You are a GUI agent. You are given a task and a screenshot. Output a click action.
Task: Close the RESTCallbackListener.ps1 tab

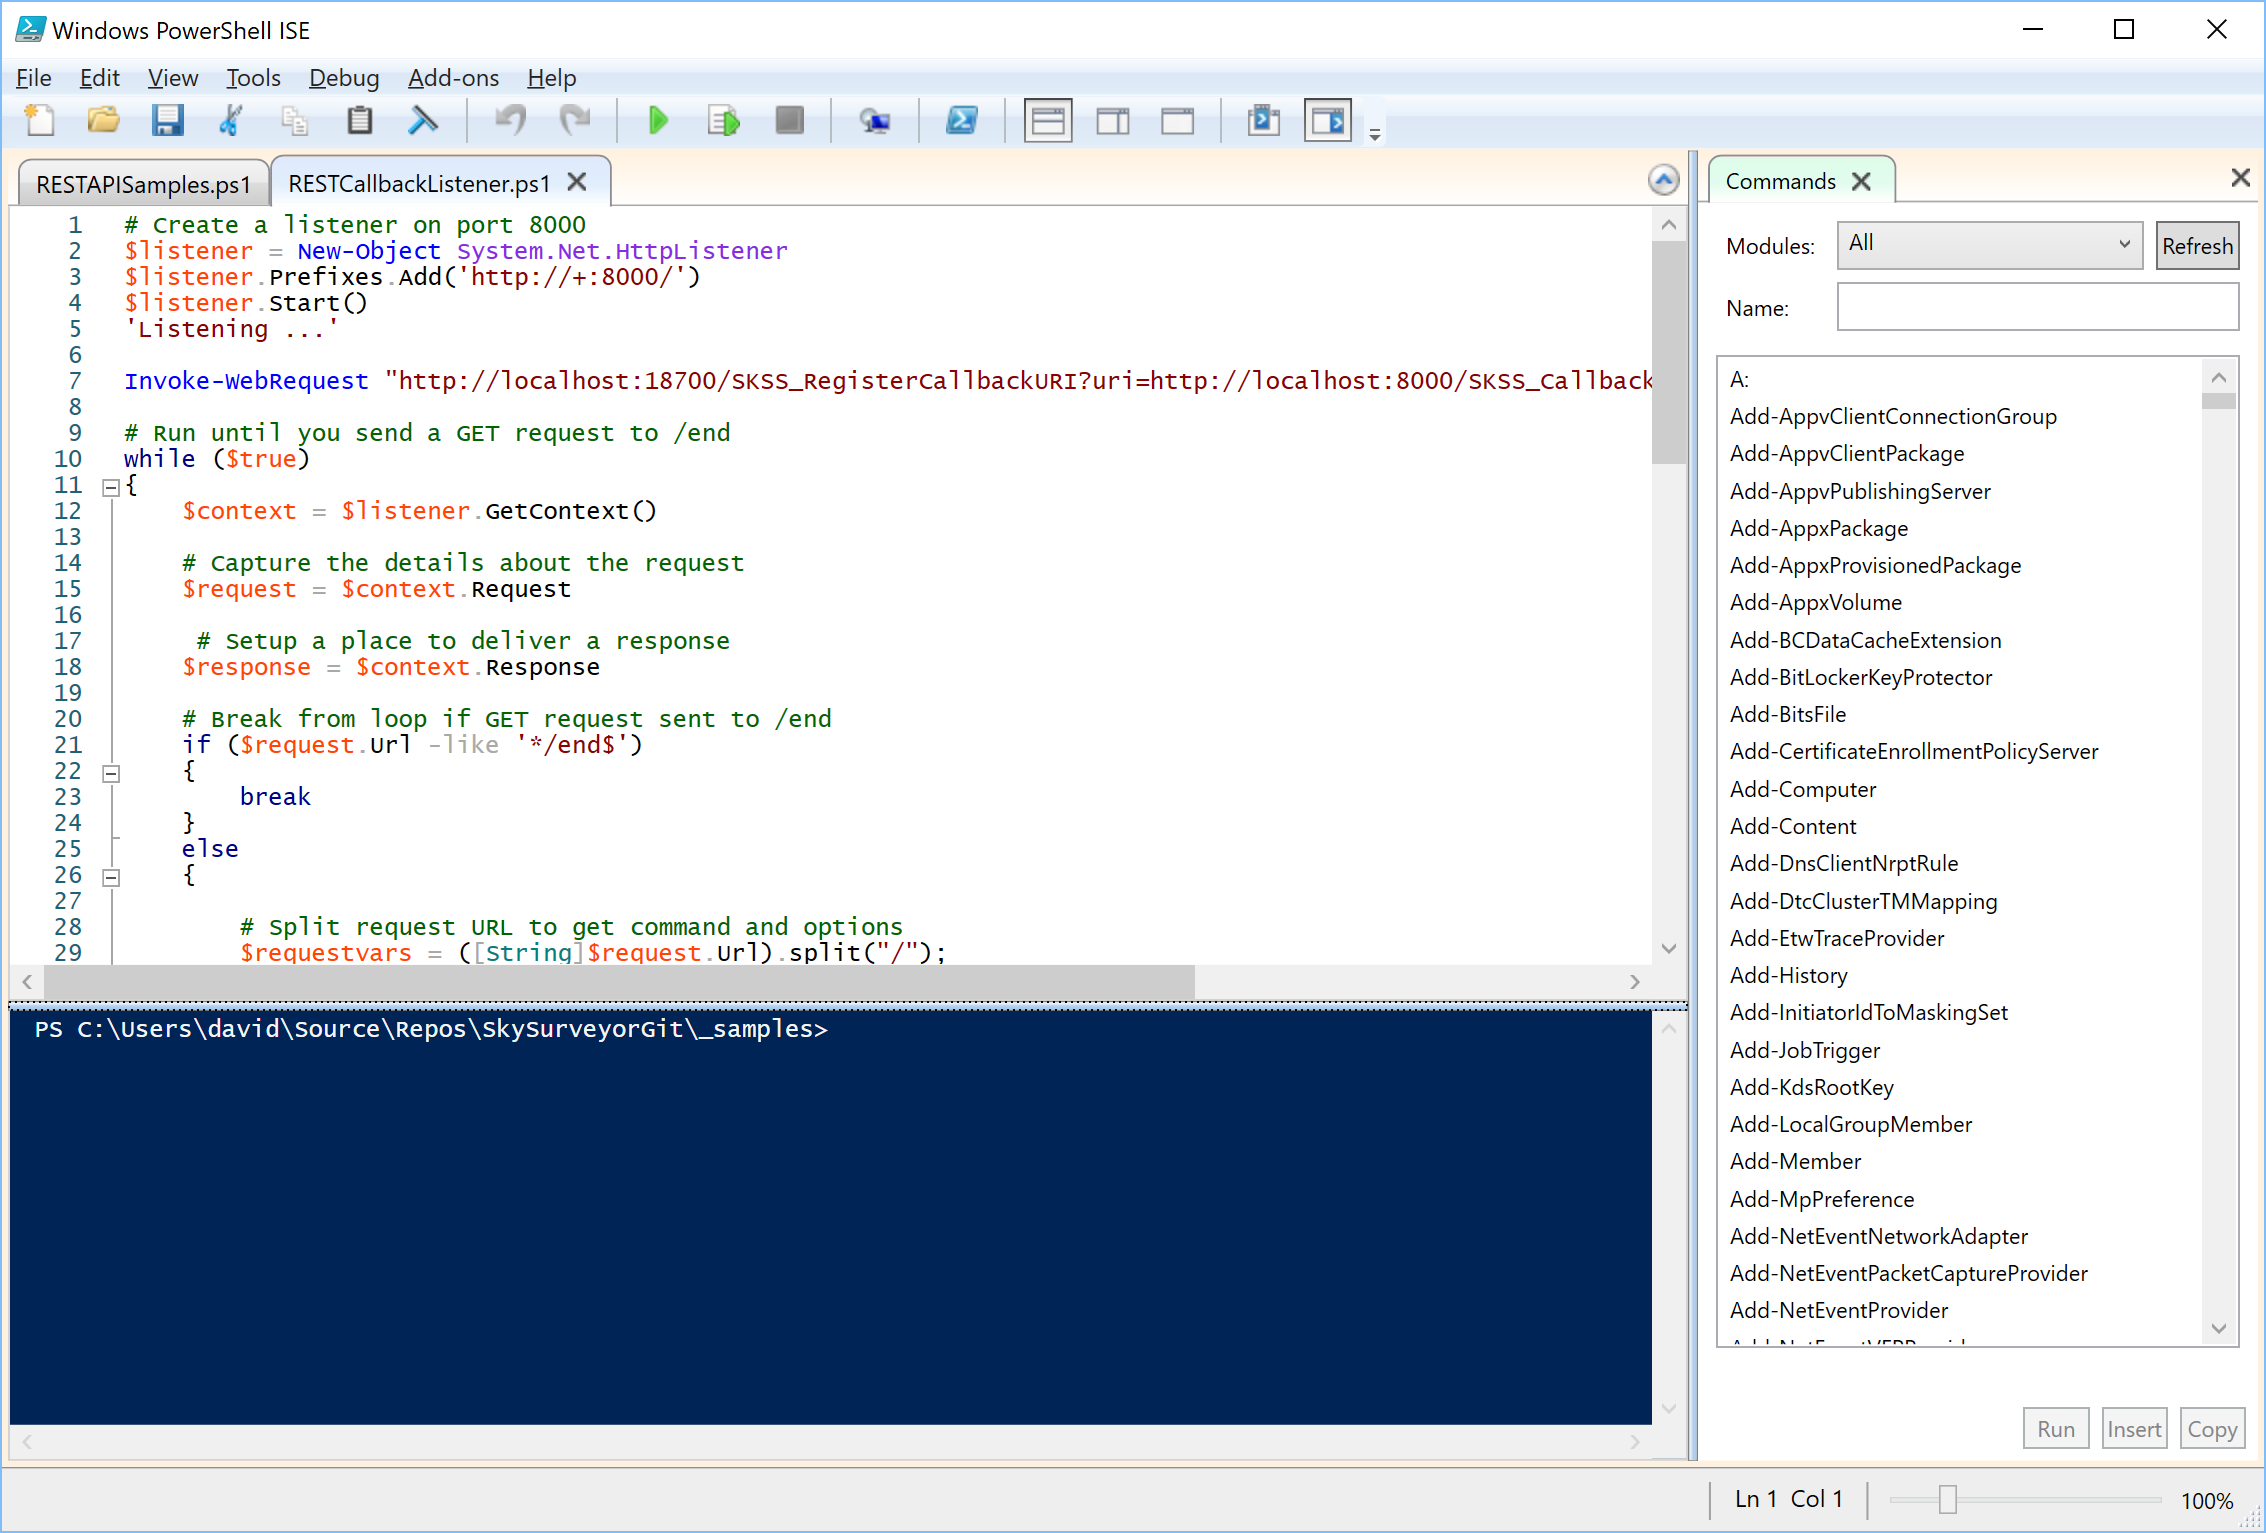[x=577, y=182]
